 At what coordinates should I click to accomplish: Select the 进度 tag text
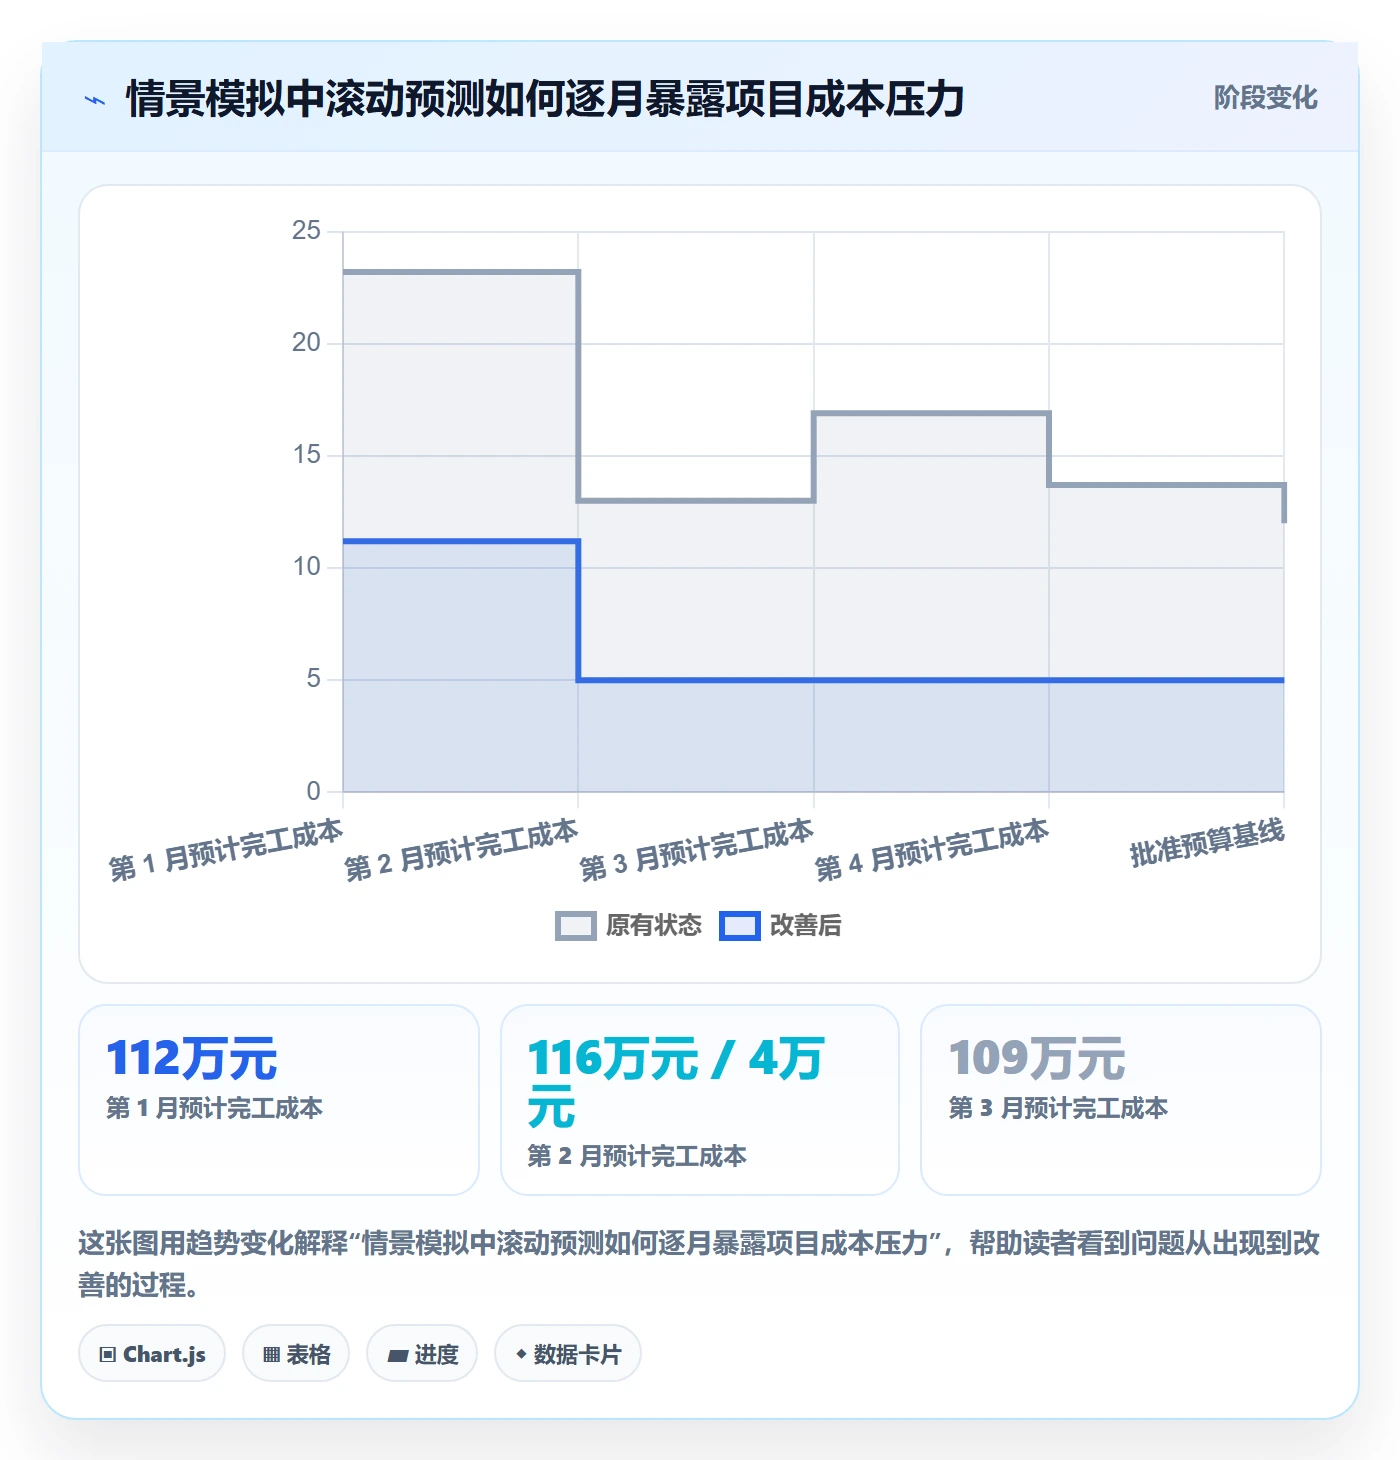[x=436, y=1355]
